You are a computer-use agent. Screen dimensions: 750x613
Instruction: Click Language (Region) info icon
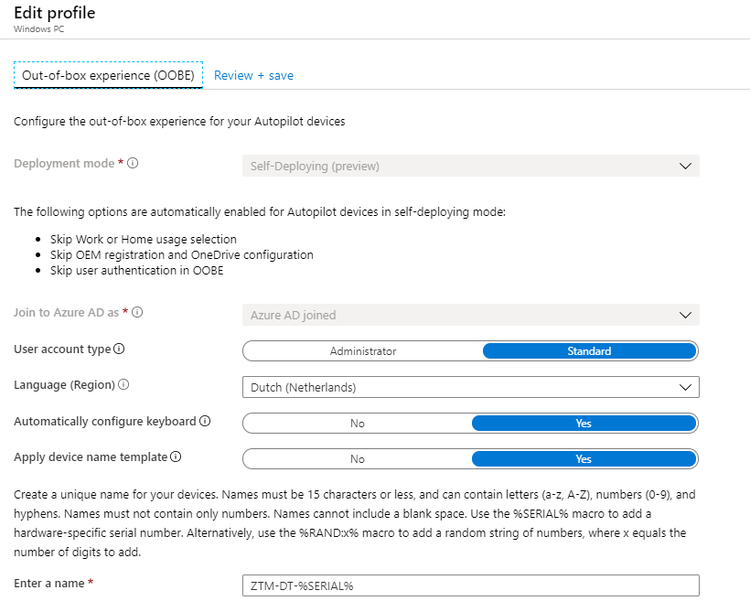coord(123,386)
